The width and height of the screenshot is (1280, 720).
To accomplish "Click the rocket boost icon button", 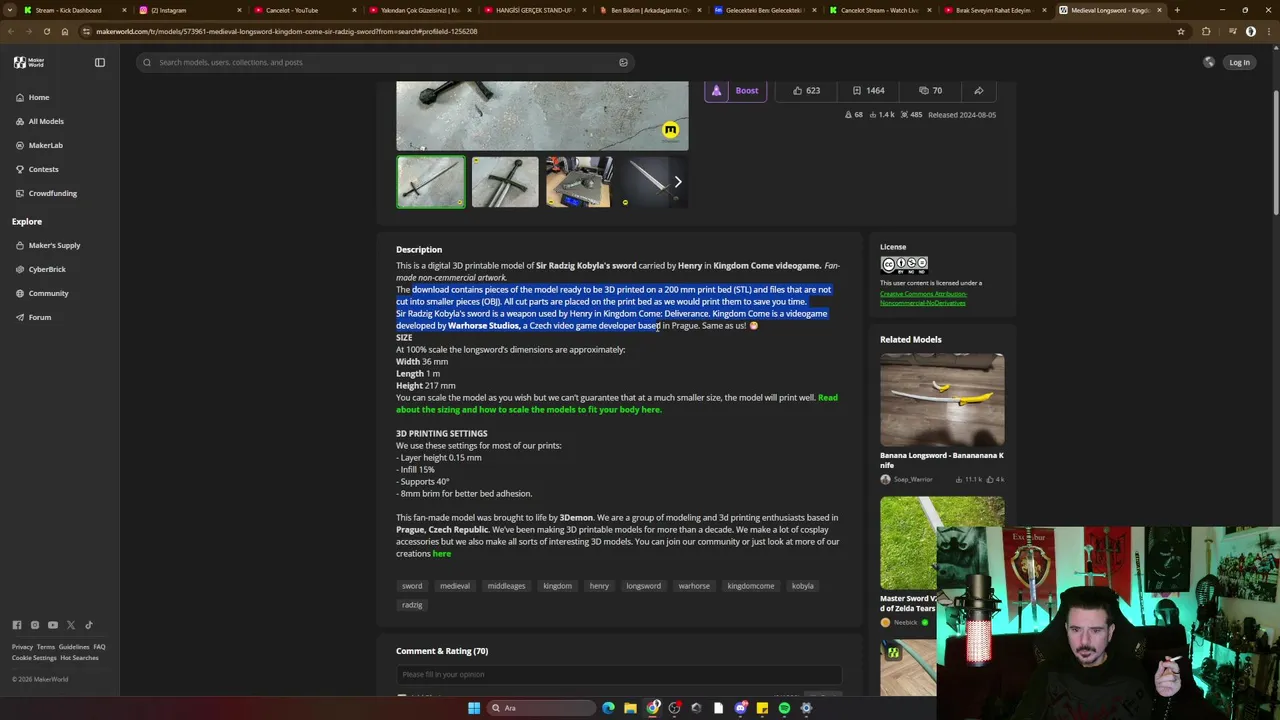I will point(716,90).
